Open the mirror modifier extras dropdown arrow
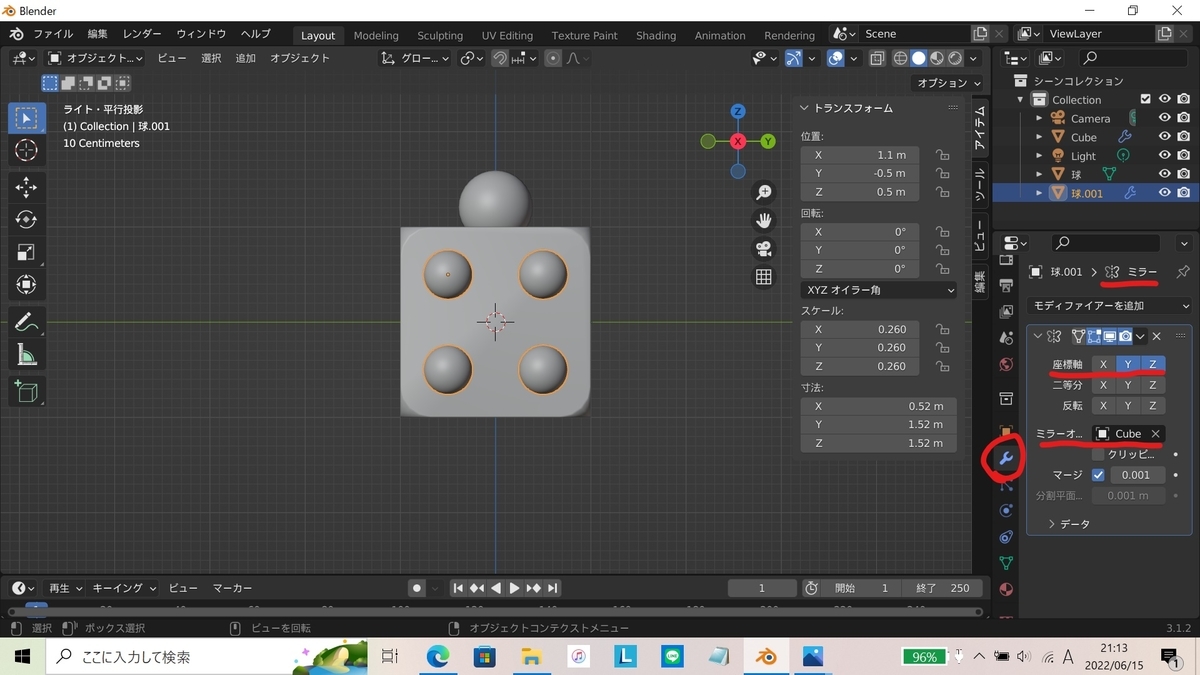The width and height of the screenshot is (1200, 675). pos(1140,337)
